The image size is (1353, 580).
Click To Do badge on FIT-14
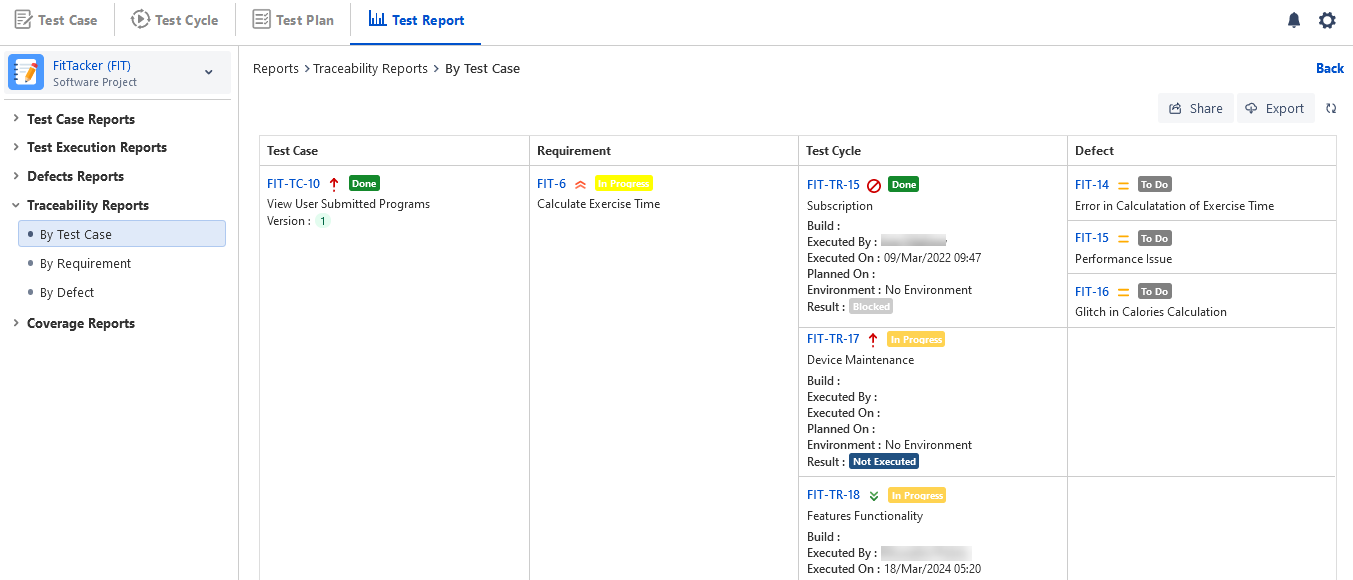1155,185
